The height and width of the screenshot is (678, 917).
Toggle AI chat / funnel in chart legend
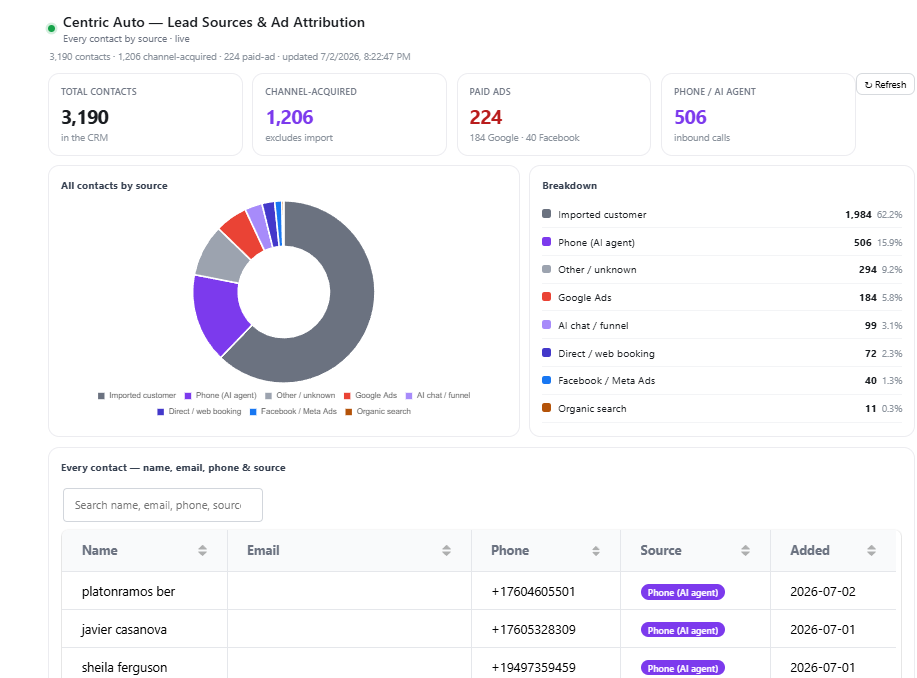pyautogui.click(x=438, y=395)
